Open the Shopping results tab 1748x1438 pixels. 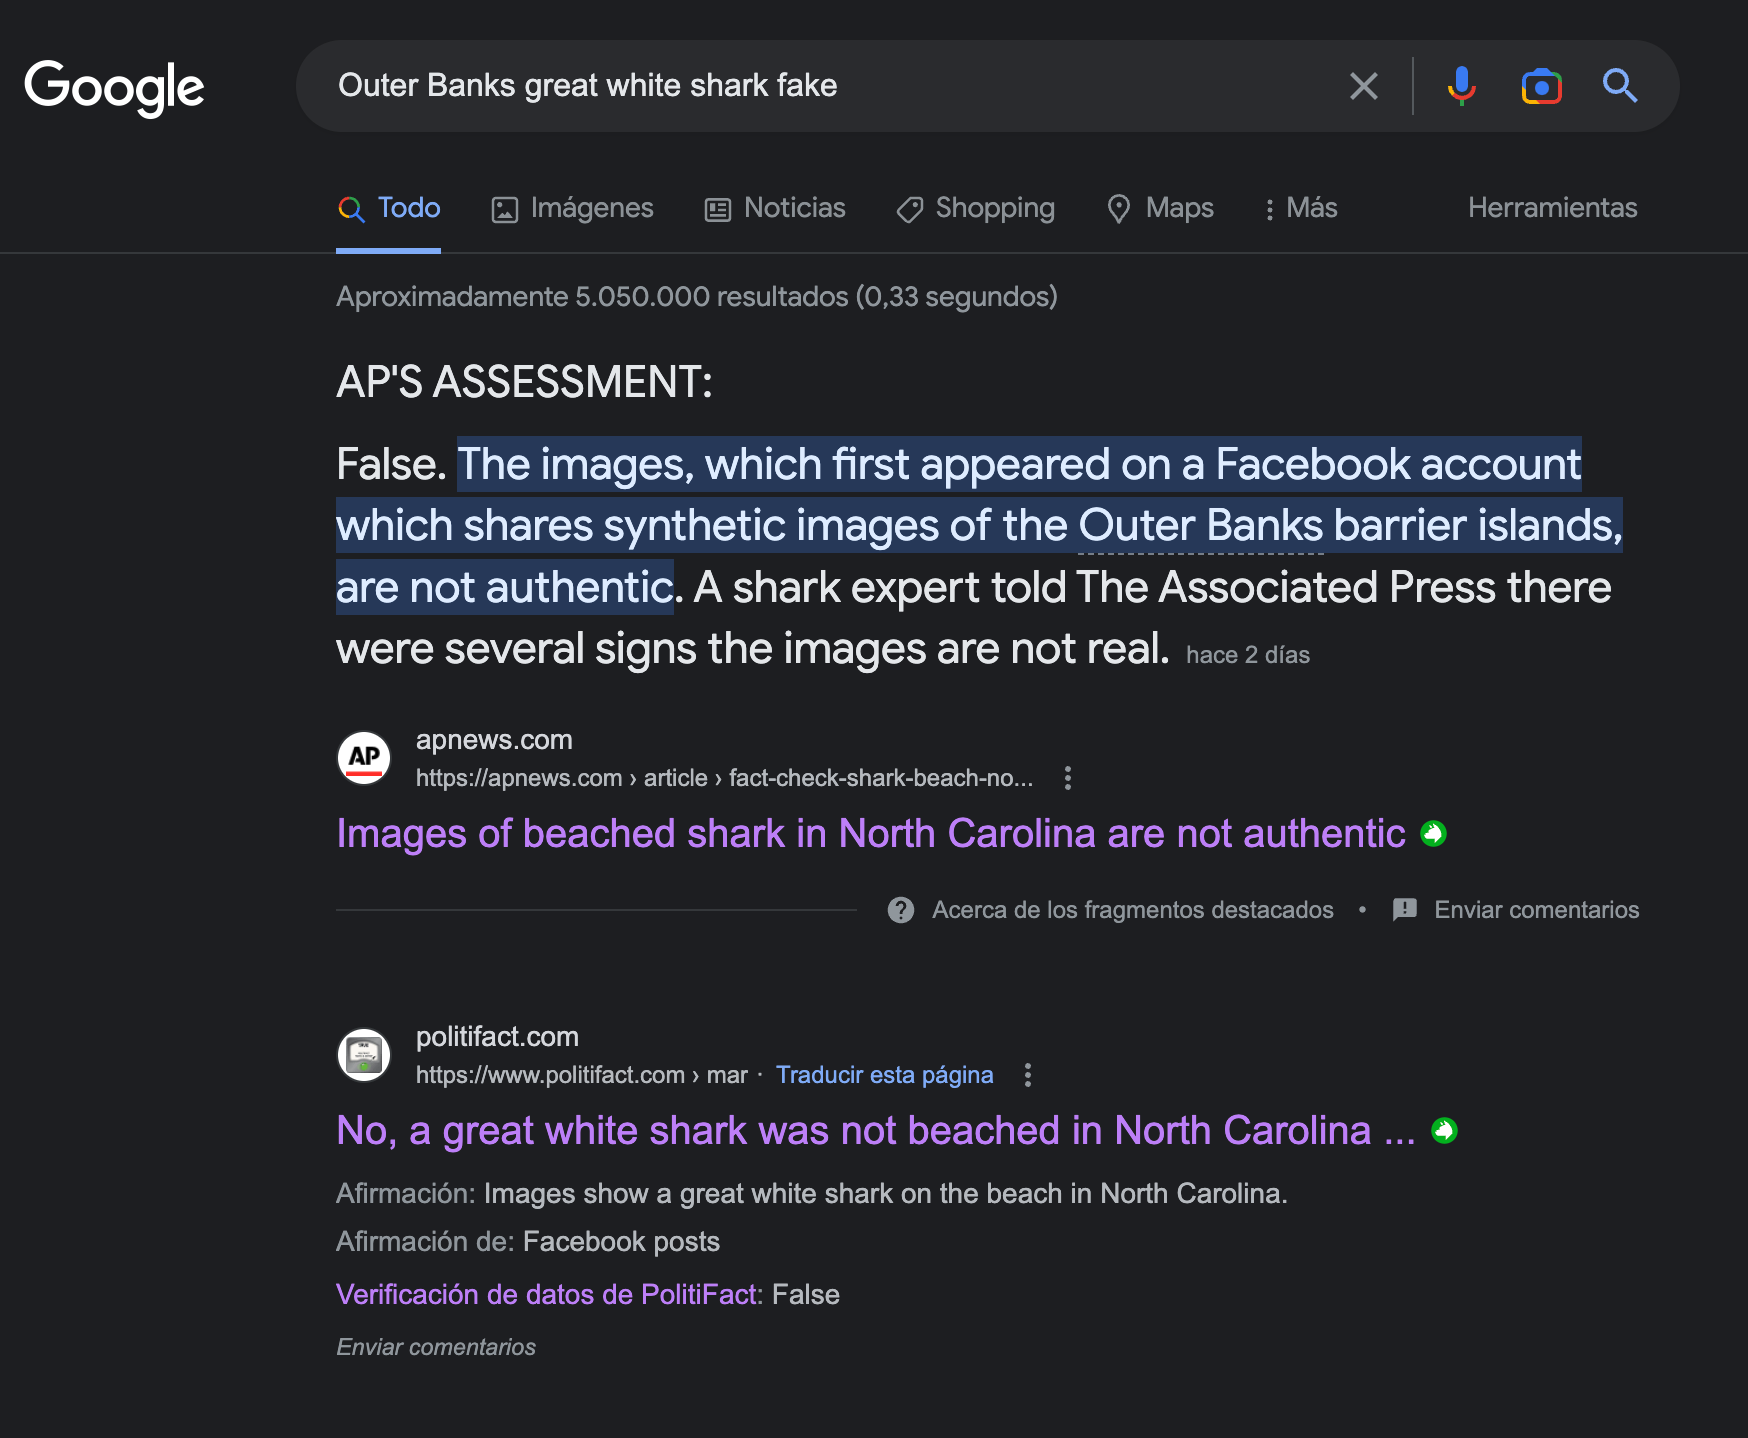(975, 208)
